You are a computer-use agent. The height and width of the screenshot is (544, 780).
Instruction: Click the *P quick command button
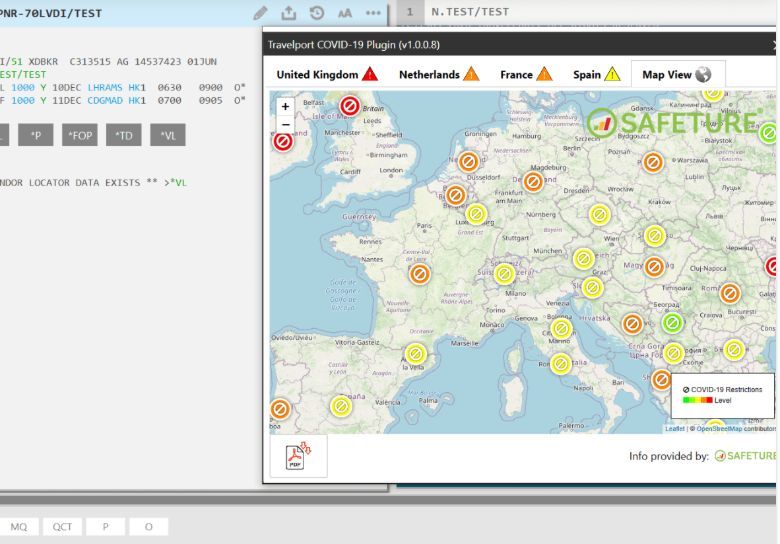click(x=36, y=135)
